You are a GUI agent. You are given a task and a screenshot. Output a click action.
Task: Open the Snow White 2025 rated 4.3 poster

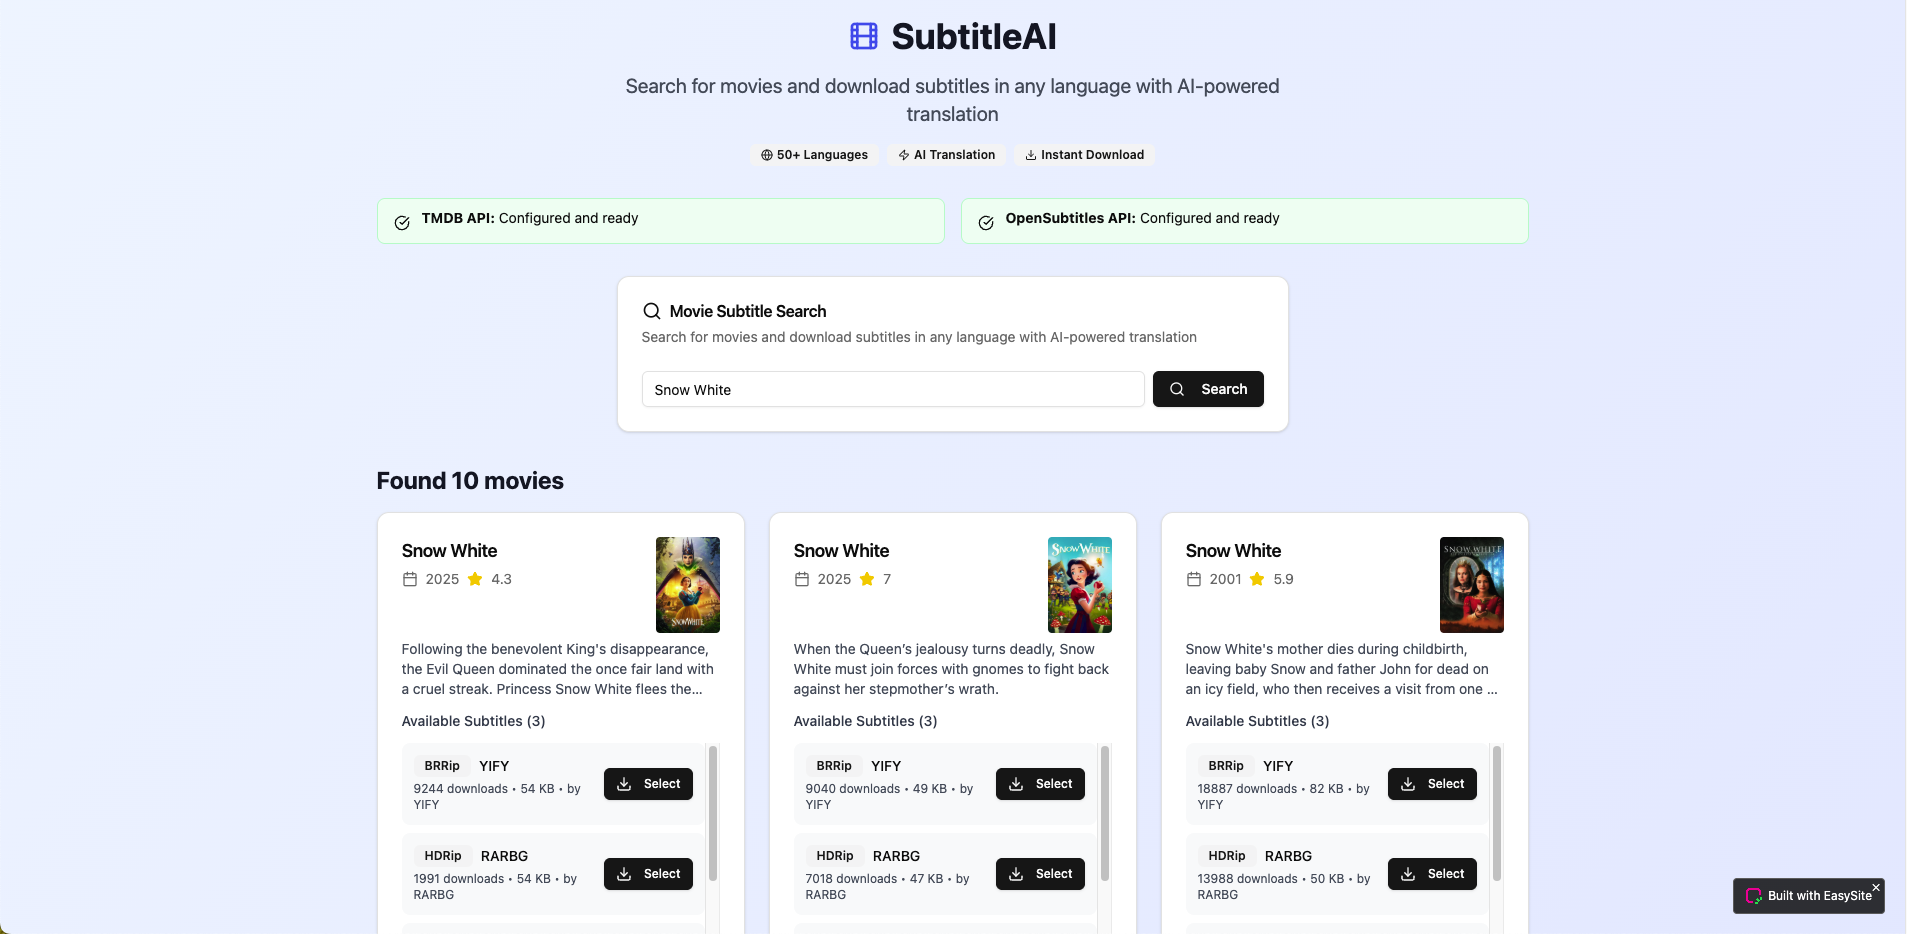point(688,585)
